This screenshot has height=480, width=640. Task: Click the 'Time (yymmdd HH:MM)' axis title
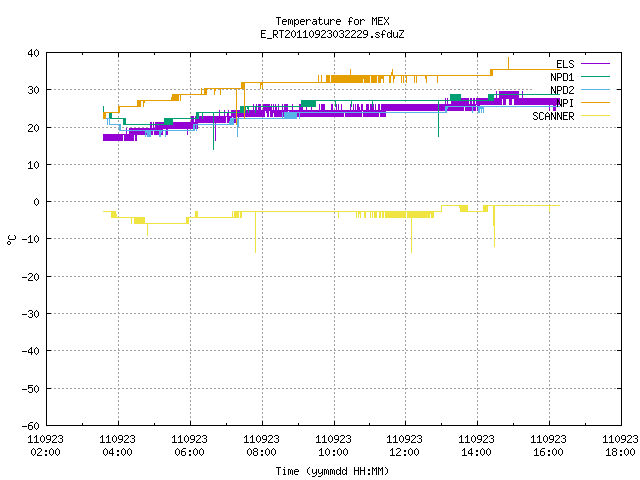pyautogui.click(x=332, y=471)
